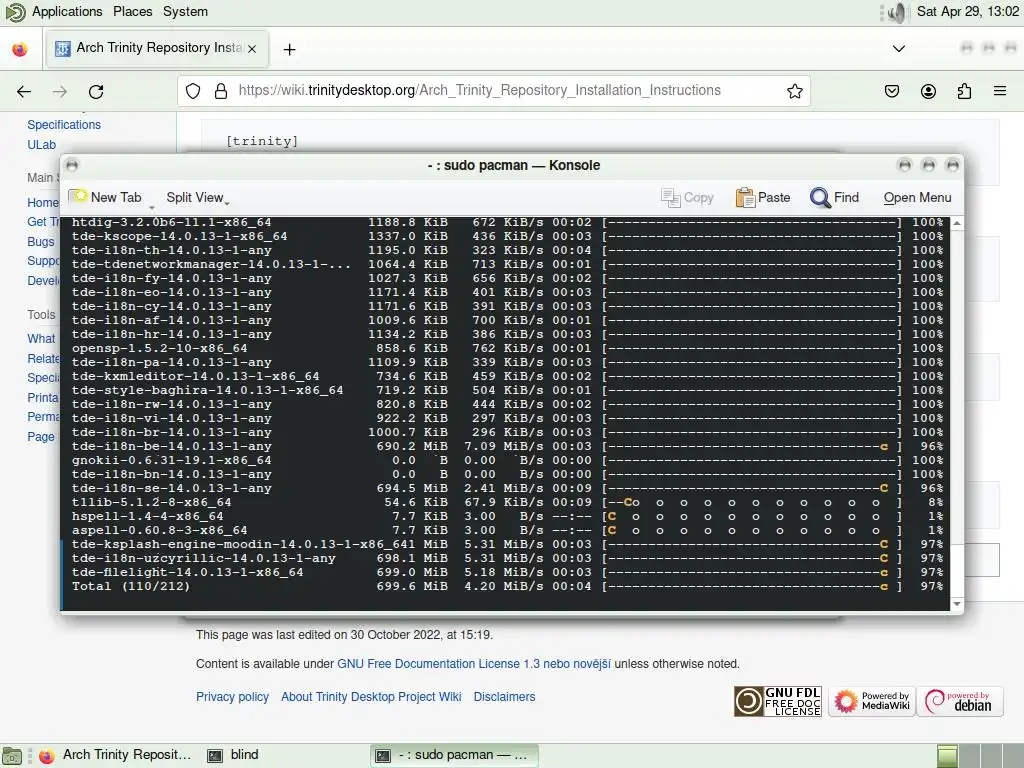Click the show desktop icon in the panel

pyautogui.click(x=12, y=756)
